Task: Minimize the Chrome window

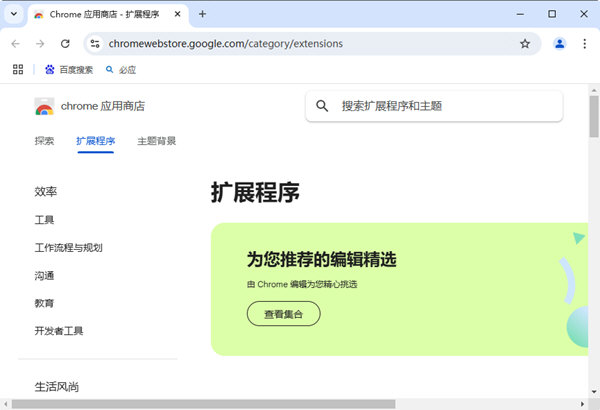Action: (x=520, y=14)
